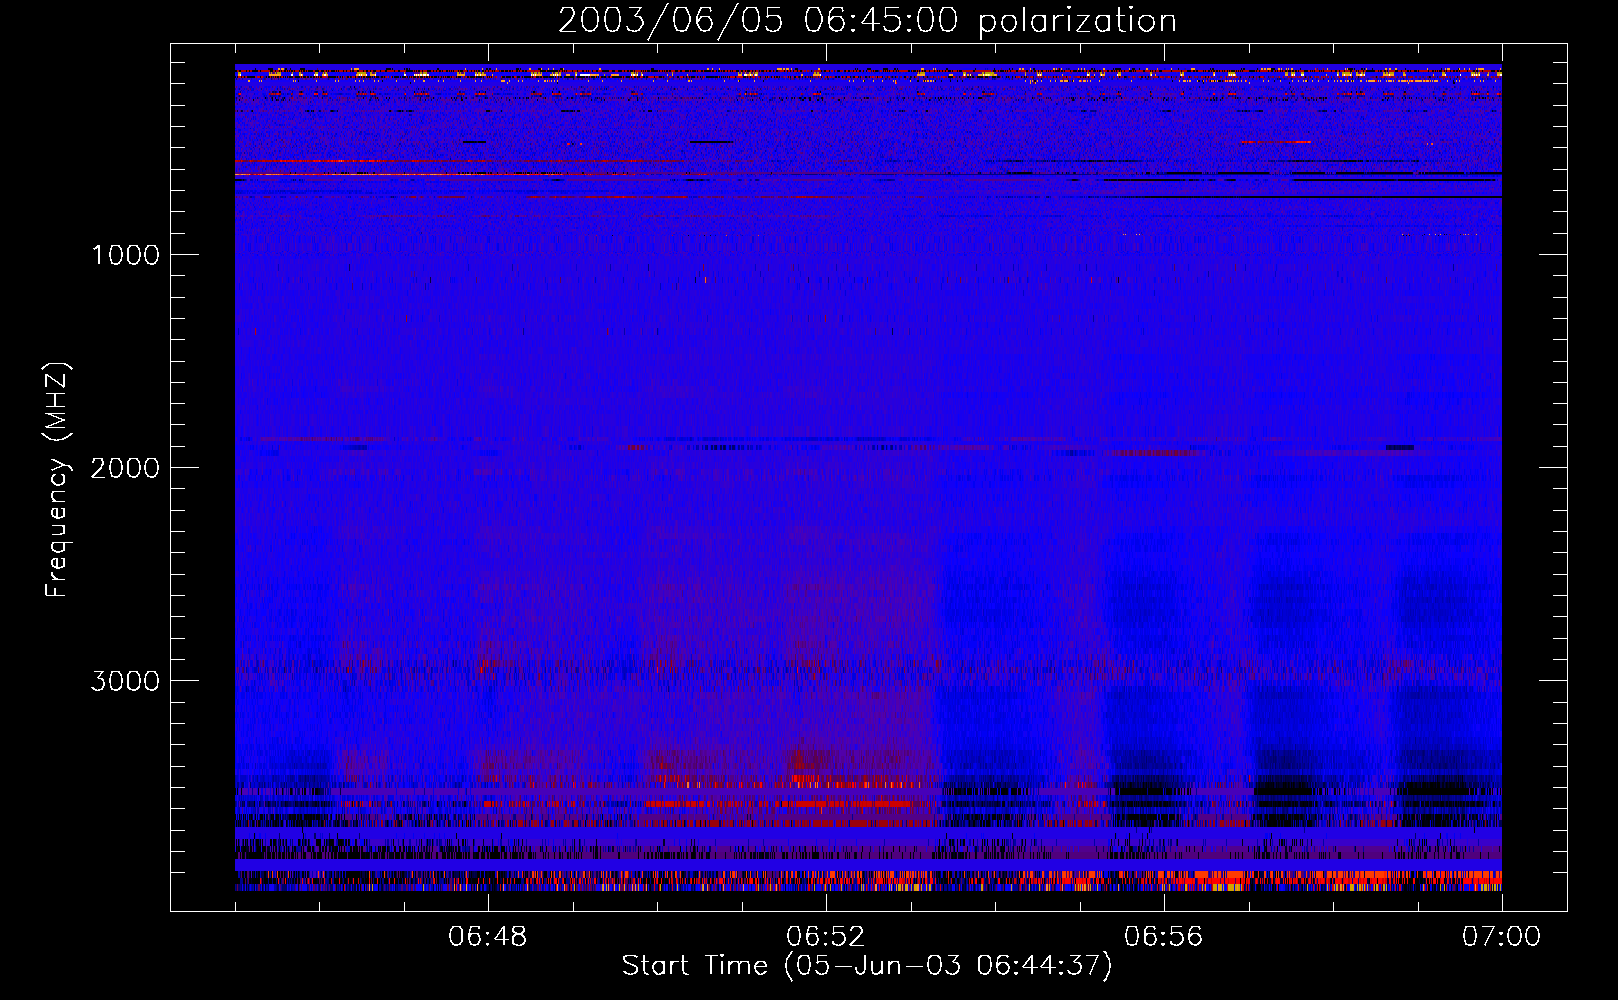Click the '1000' frequency tick label

[126, 255]
